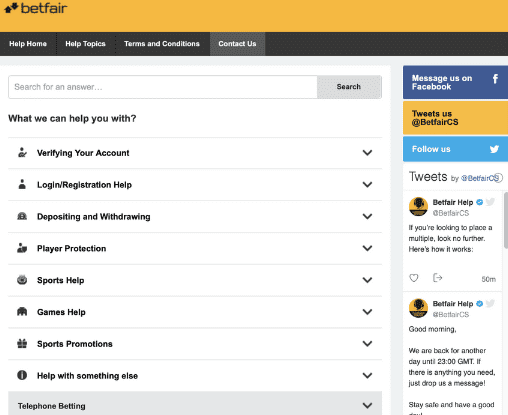Image resolution: width=508 pixels, height=415 pixels.
Task: Click the Verifying Your Account person icon
Action: [22, 153]
